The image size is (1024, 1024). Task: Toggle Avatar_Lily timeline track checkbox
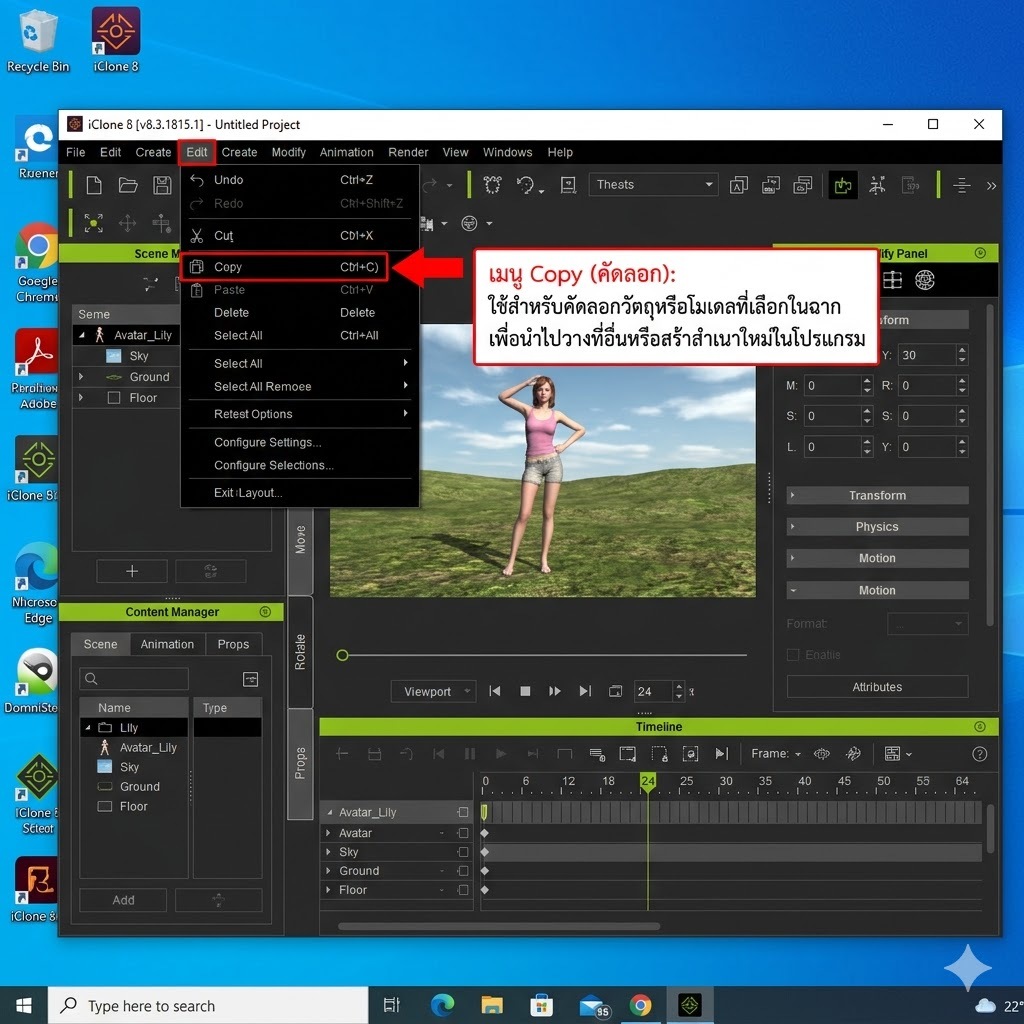tap(463, 812)
